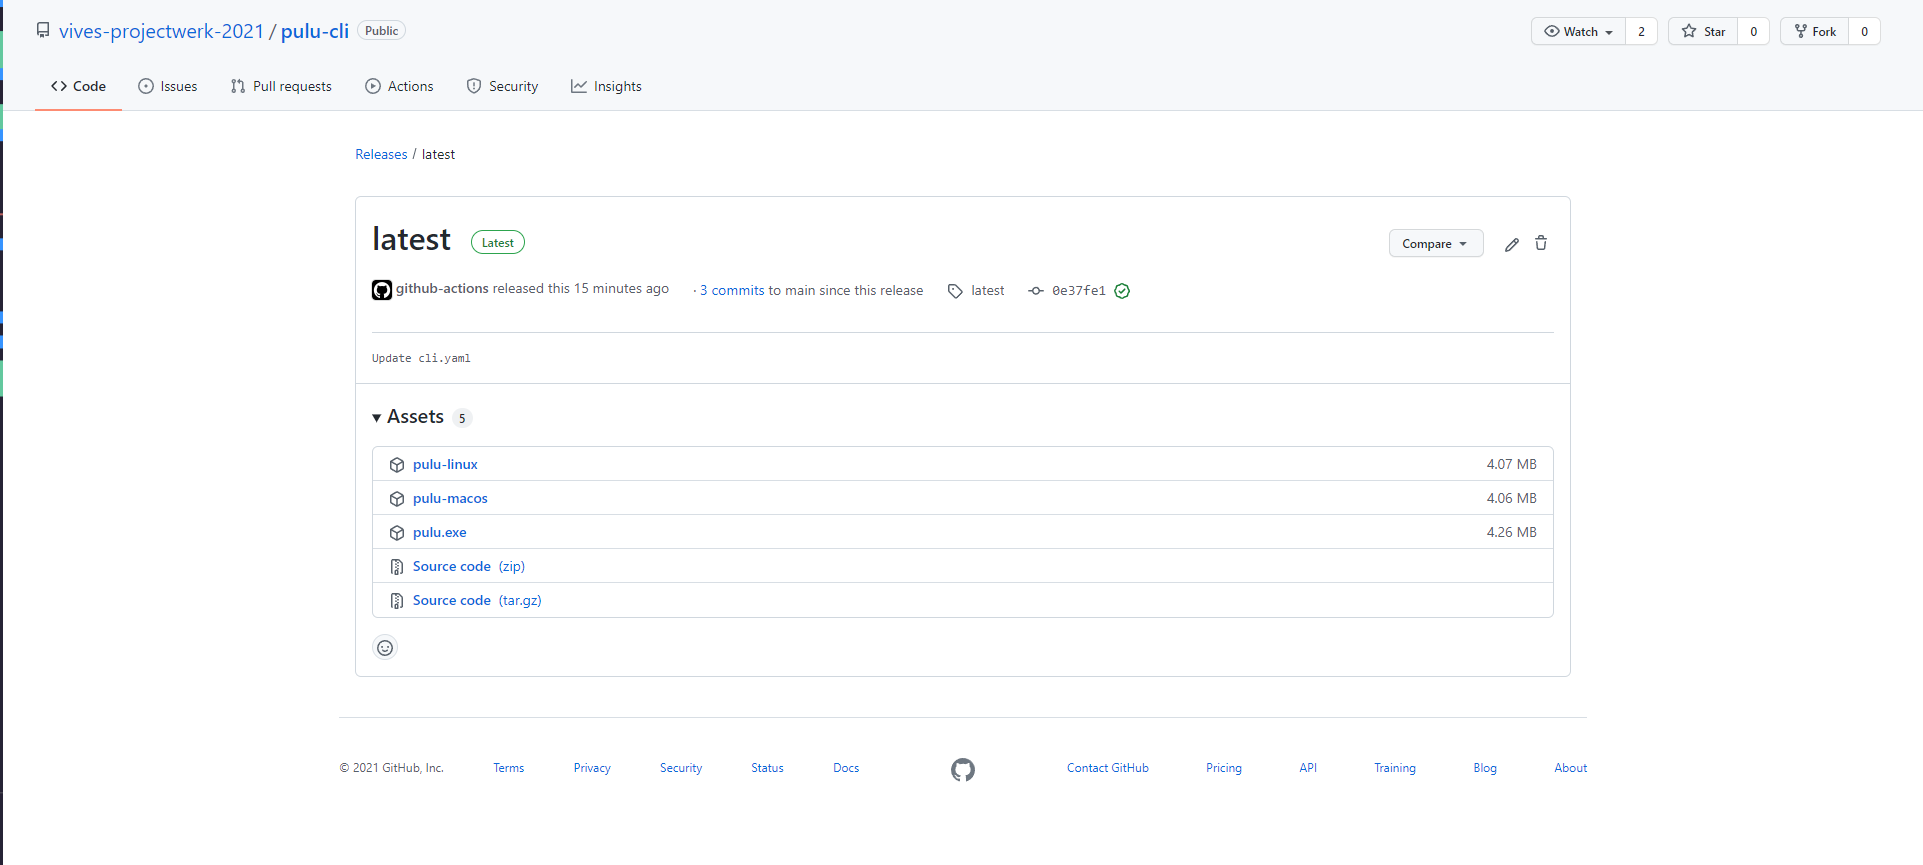Click the github-actions avatar icon

382,290
